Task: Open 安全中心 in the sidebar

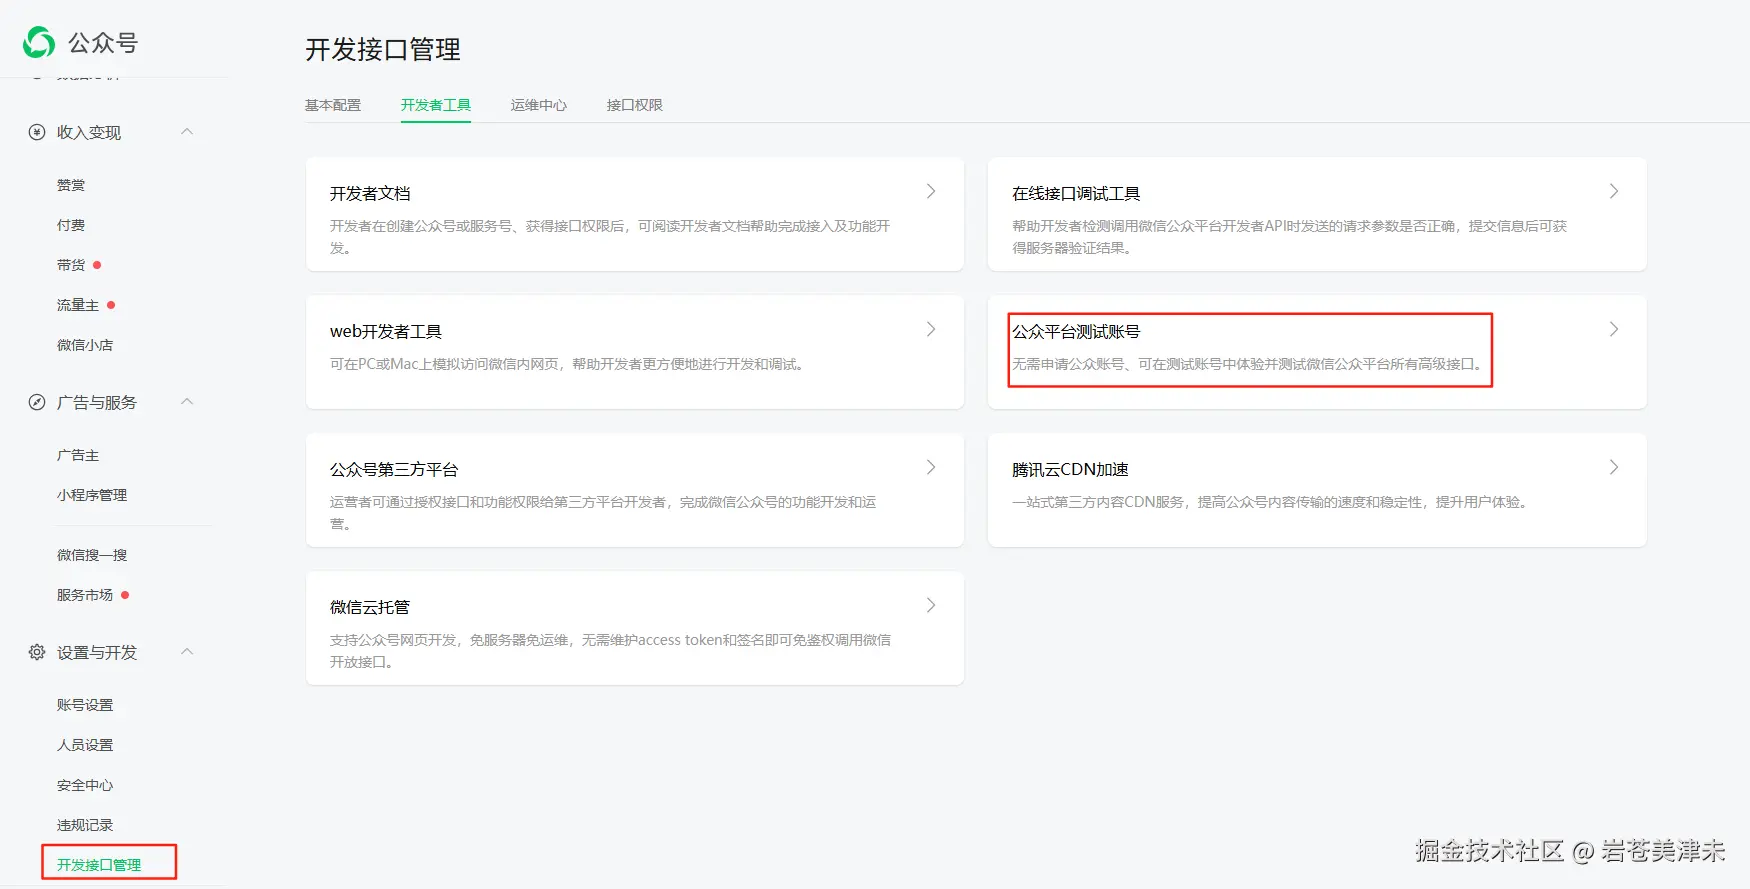Action: (x=85, y=785)
